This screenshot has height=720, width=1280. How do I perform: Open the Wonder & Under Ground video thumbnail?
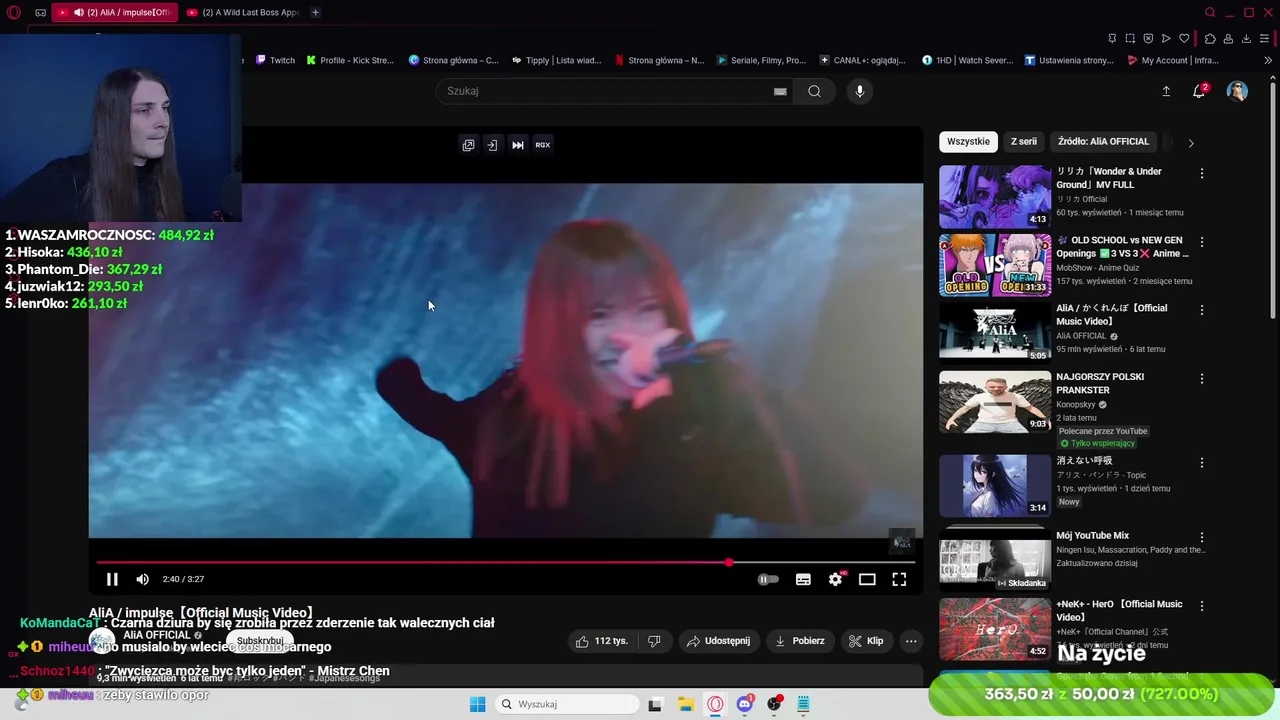(x=995, y=197)
